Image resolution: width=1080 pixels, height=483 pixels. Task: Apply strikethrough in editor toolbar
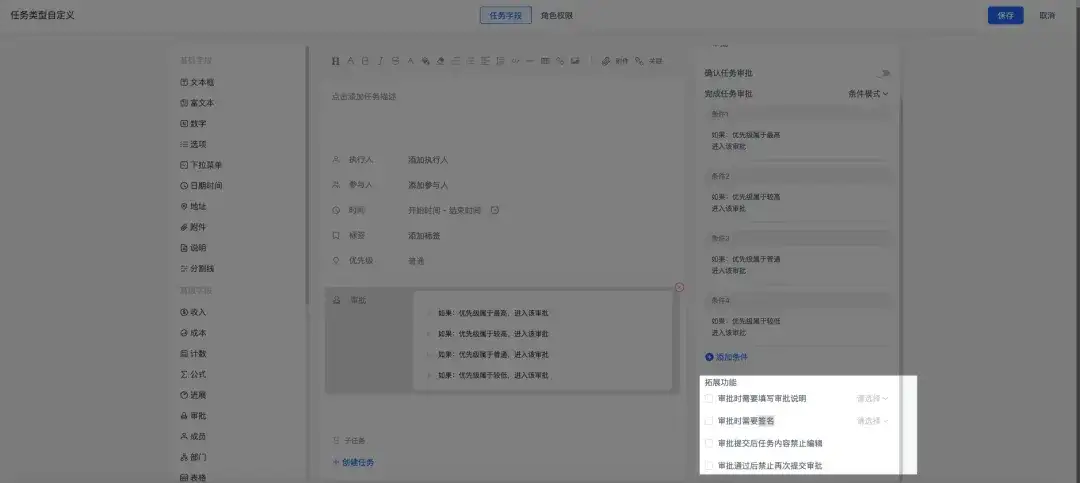point(395,61)
